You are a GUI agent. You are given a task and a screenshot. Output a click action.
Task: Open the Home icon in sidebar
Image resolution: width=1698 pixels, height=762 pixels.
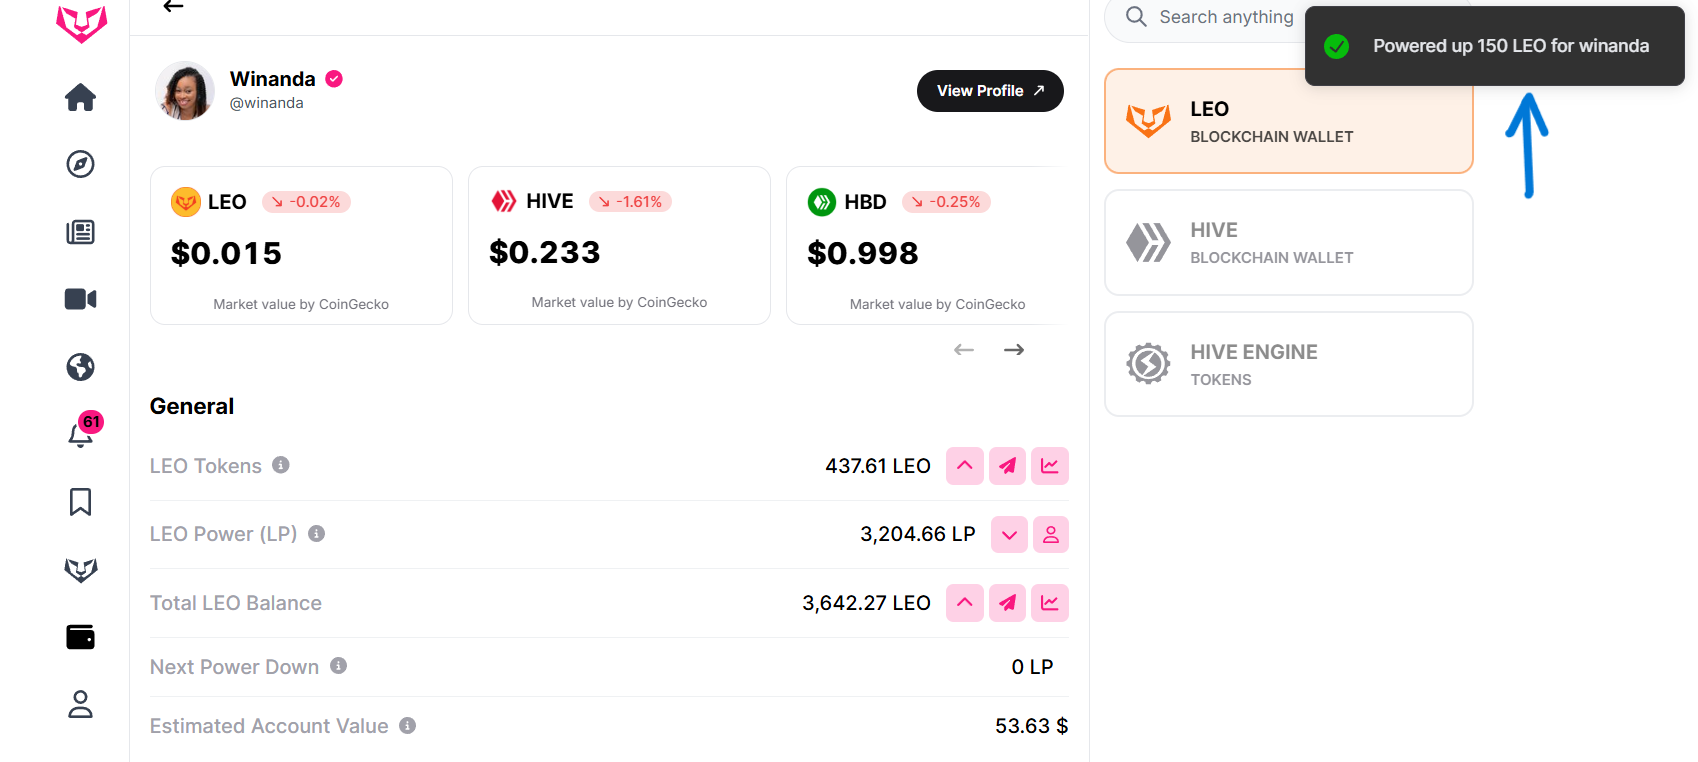80,97
